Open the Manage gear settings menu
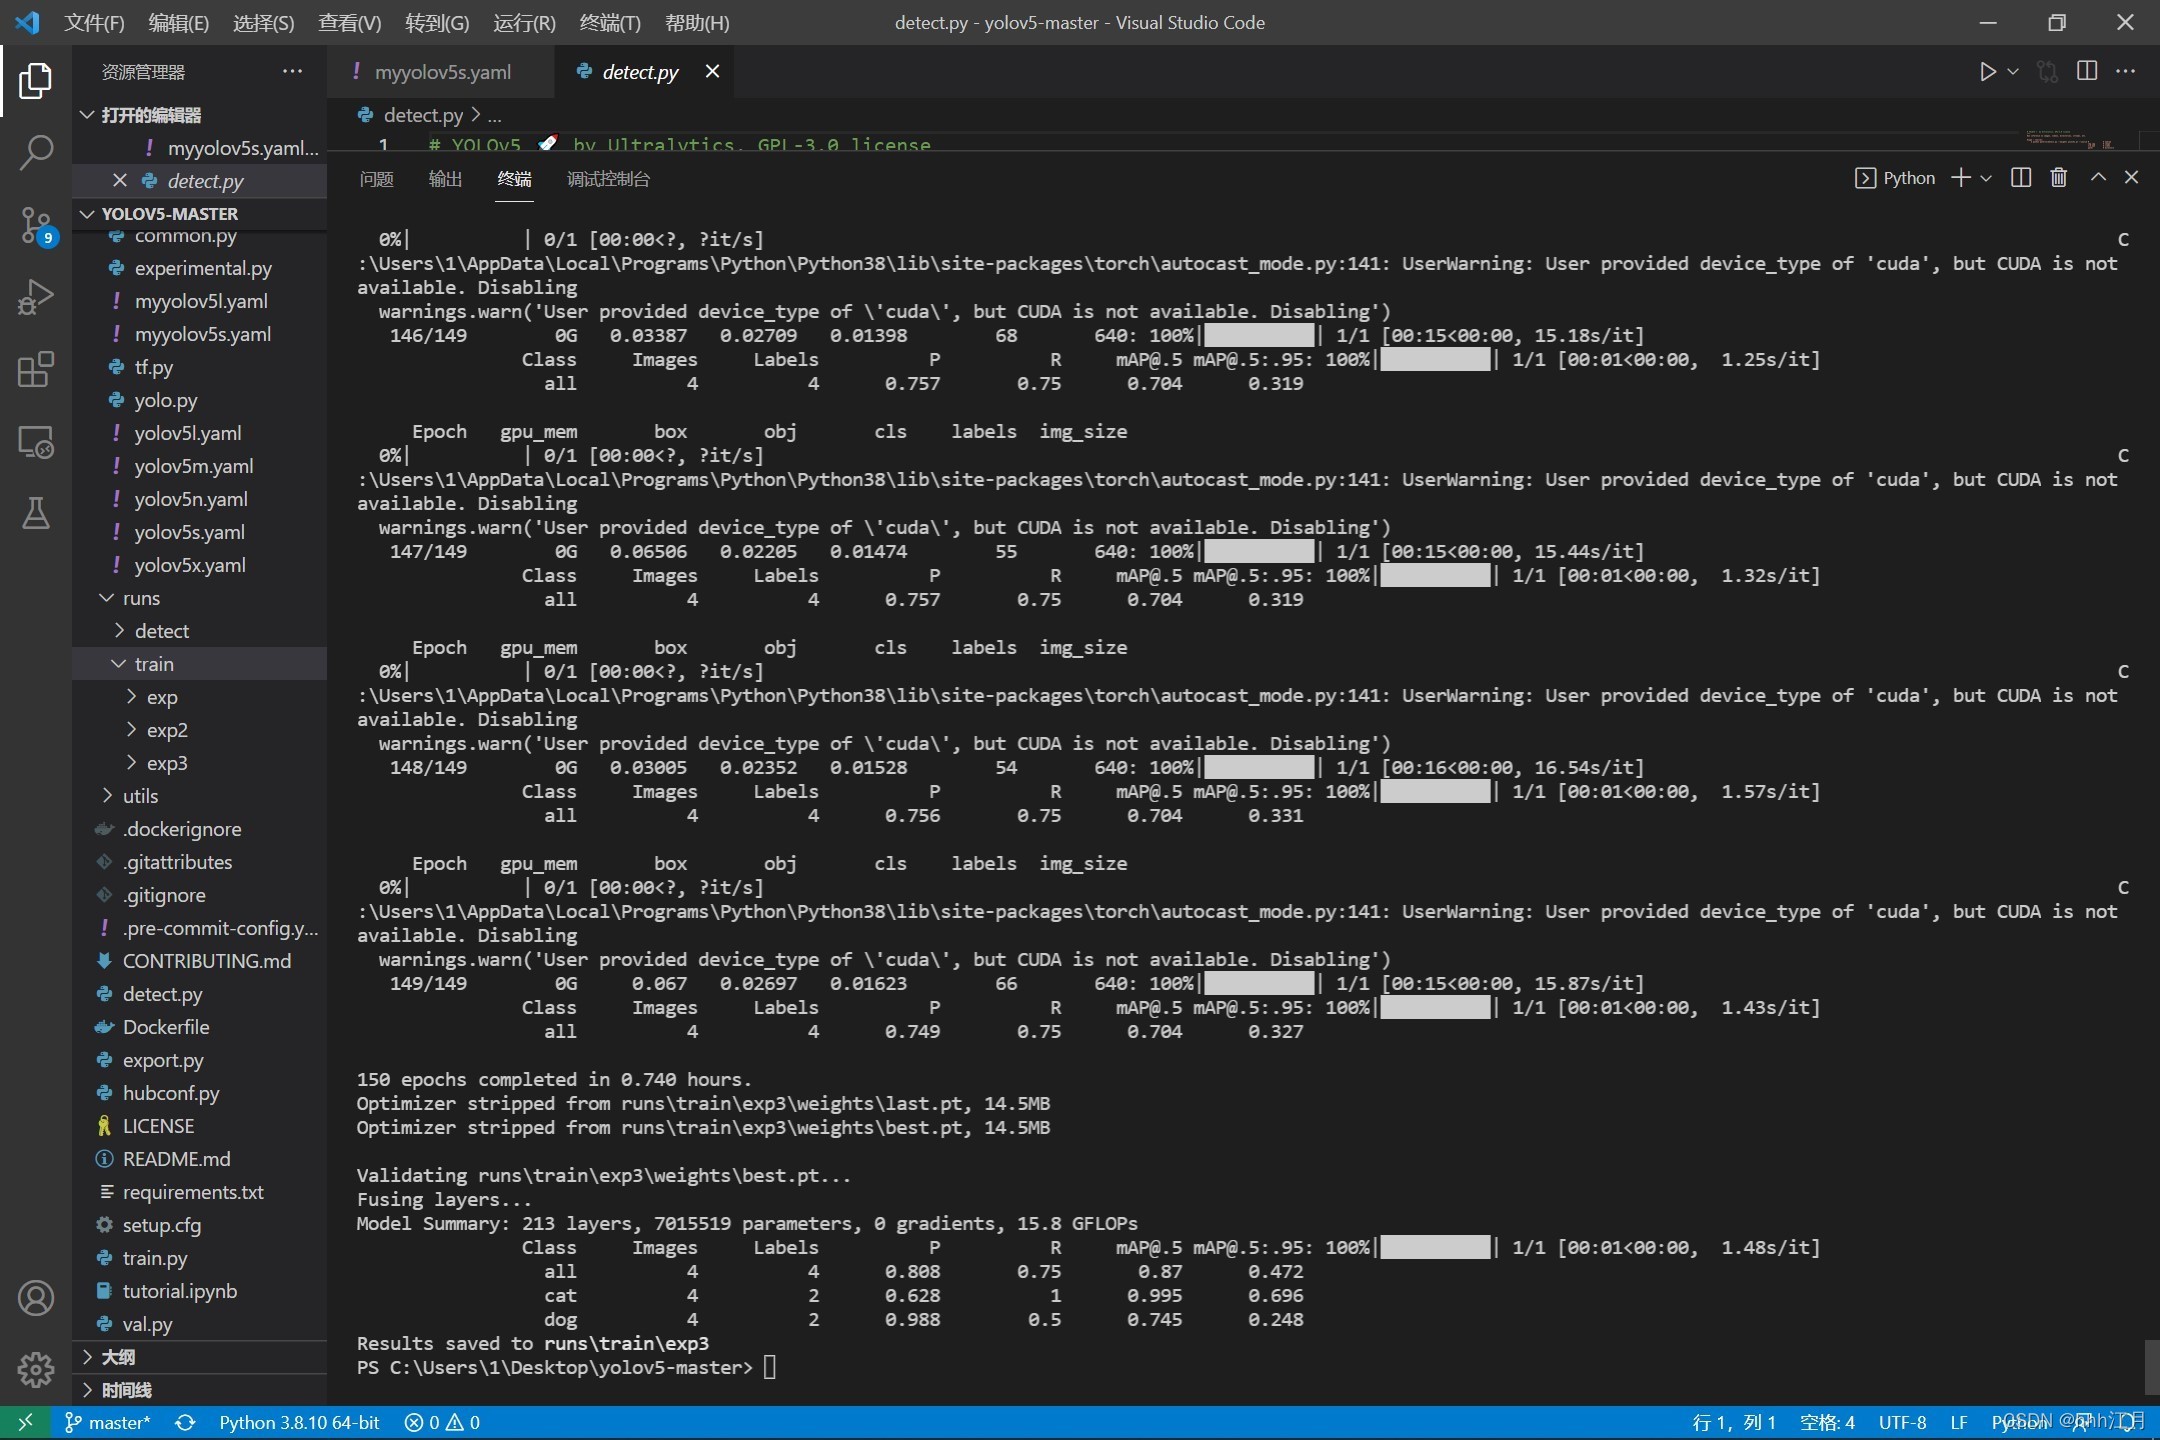Viewport: 2160px width, 1440px height. [36, 1369]
